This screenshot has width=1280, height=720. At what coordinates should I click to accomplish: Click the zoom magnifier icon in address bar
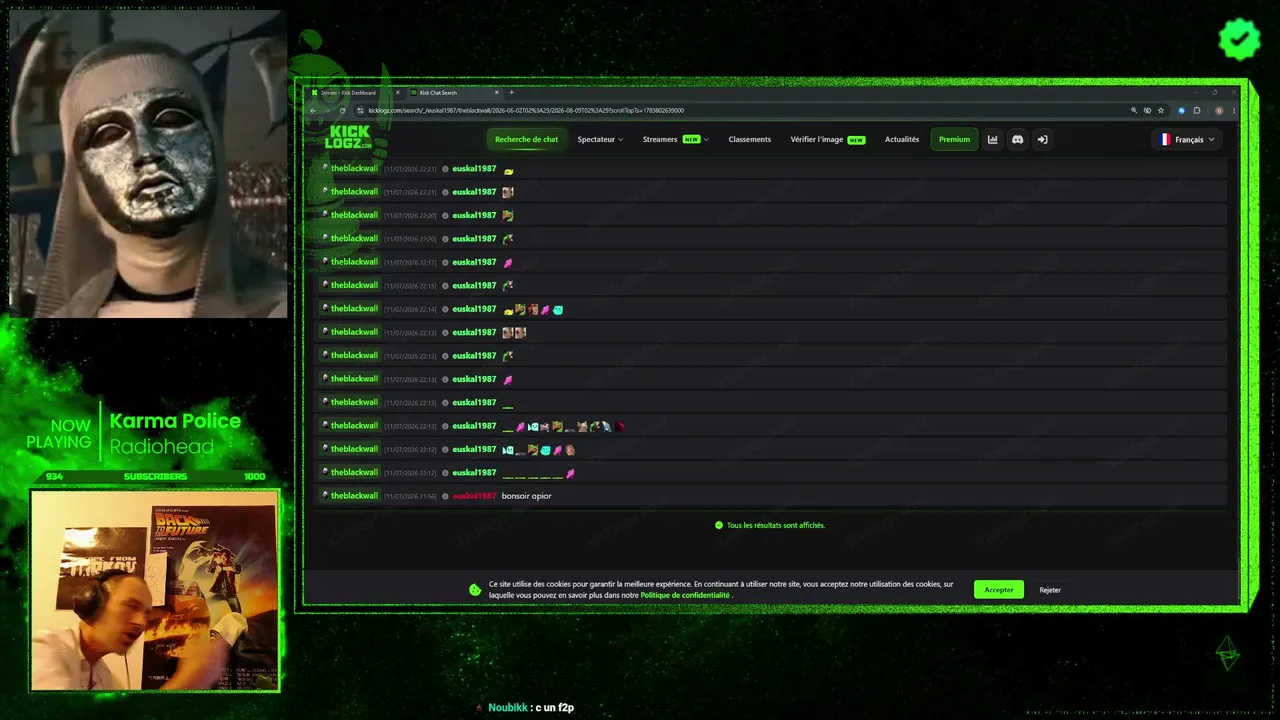pyautogui.click(x=1134, y=110)
